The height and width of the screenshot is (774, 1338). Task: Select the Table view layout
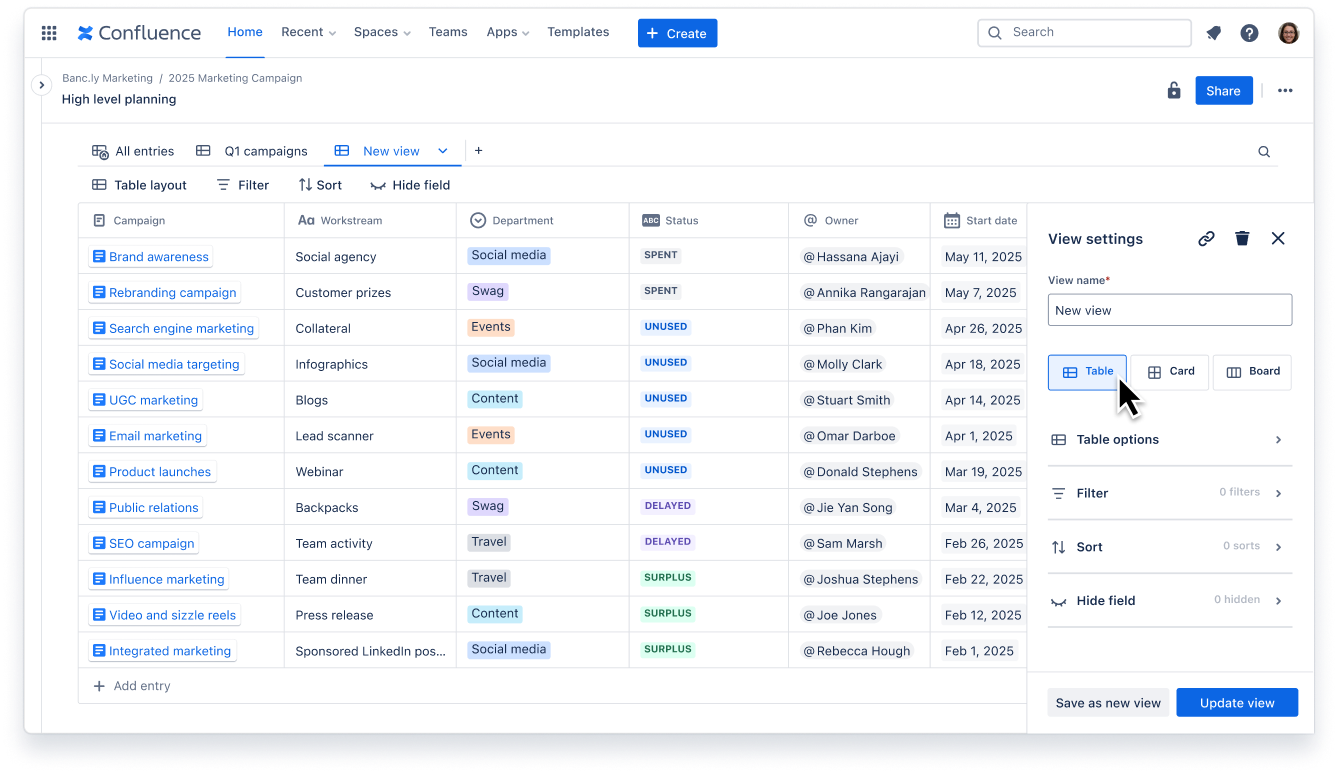[x=1087, y=371]
